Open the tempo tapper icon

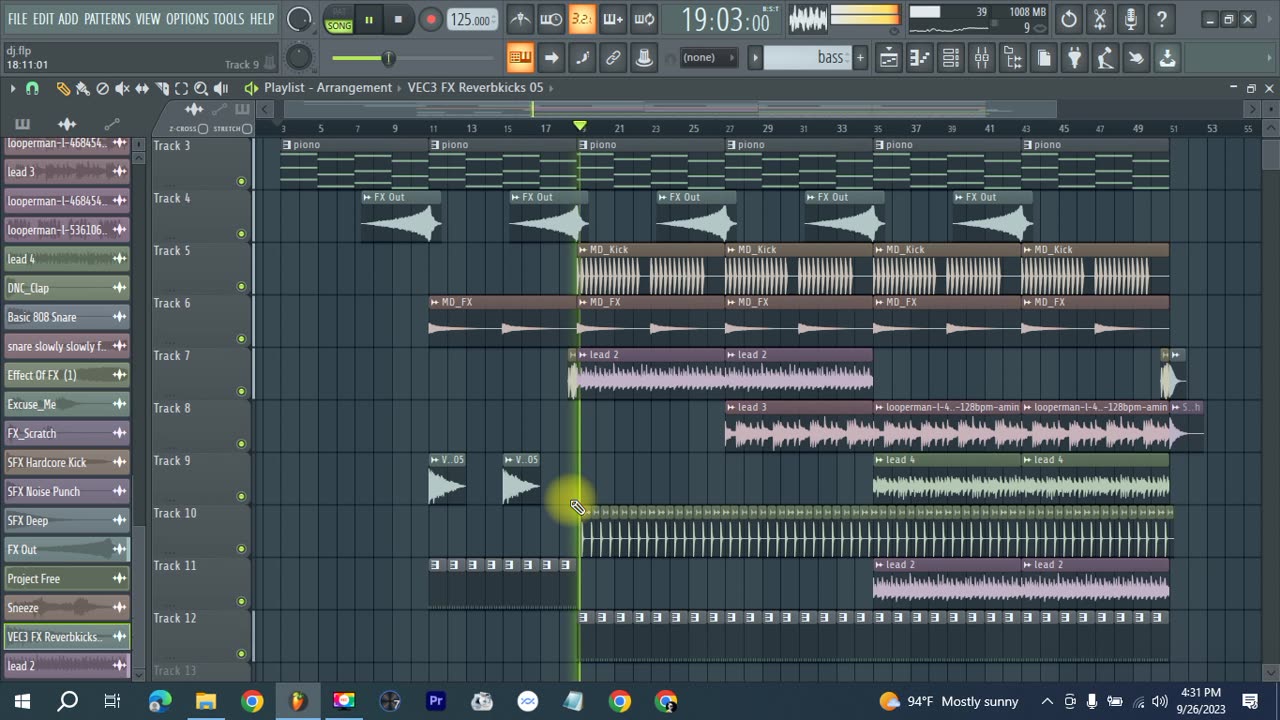coord(1105,58)
